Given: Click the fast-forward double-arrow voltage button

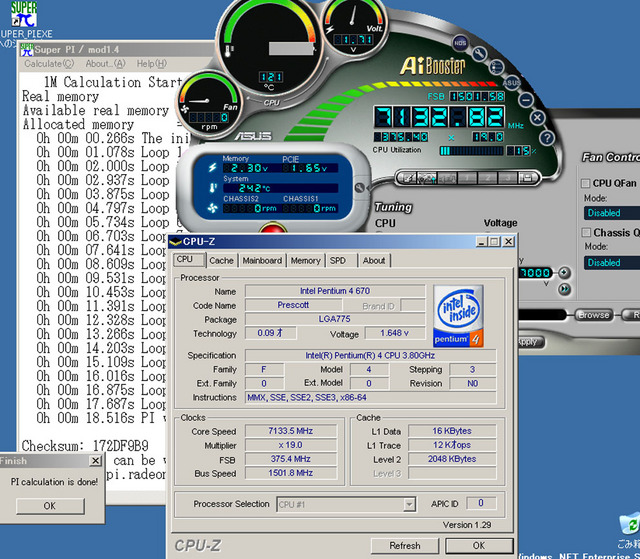Looking at the screenshot, I should 564,289.
